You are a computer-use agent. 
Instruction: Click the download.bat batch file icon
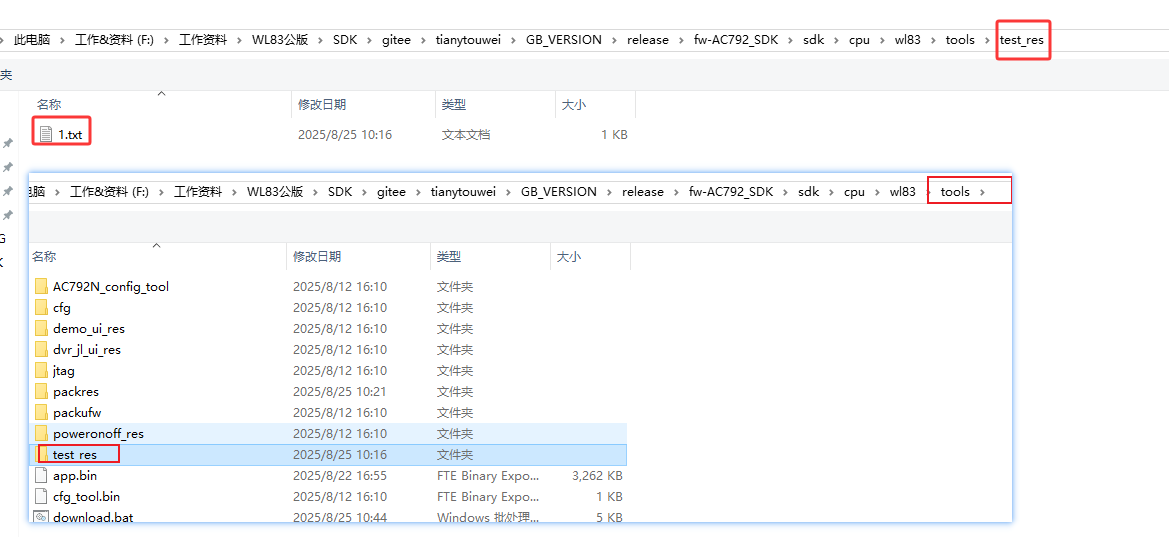click(x=41, y=516)
